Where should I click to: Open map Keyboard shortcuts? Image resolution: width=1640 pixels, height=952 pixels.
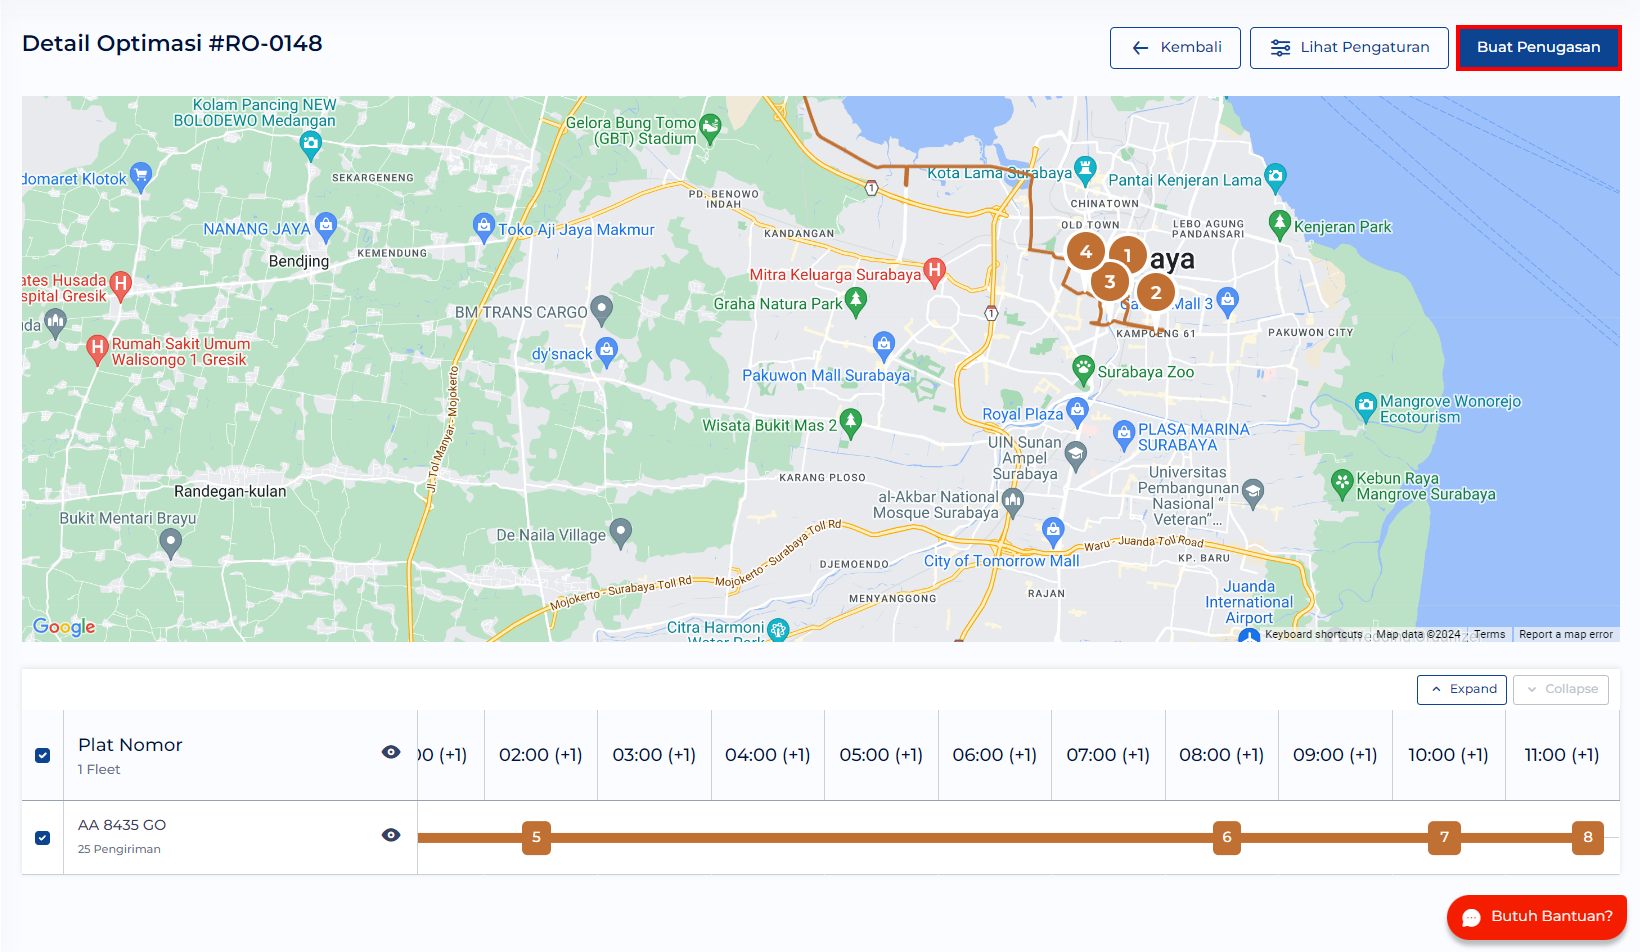tap(1313, 634)
